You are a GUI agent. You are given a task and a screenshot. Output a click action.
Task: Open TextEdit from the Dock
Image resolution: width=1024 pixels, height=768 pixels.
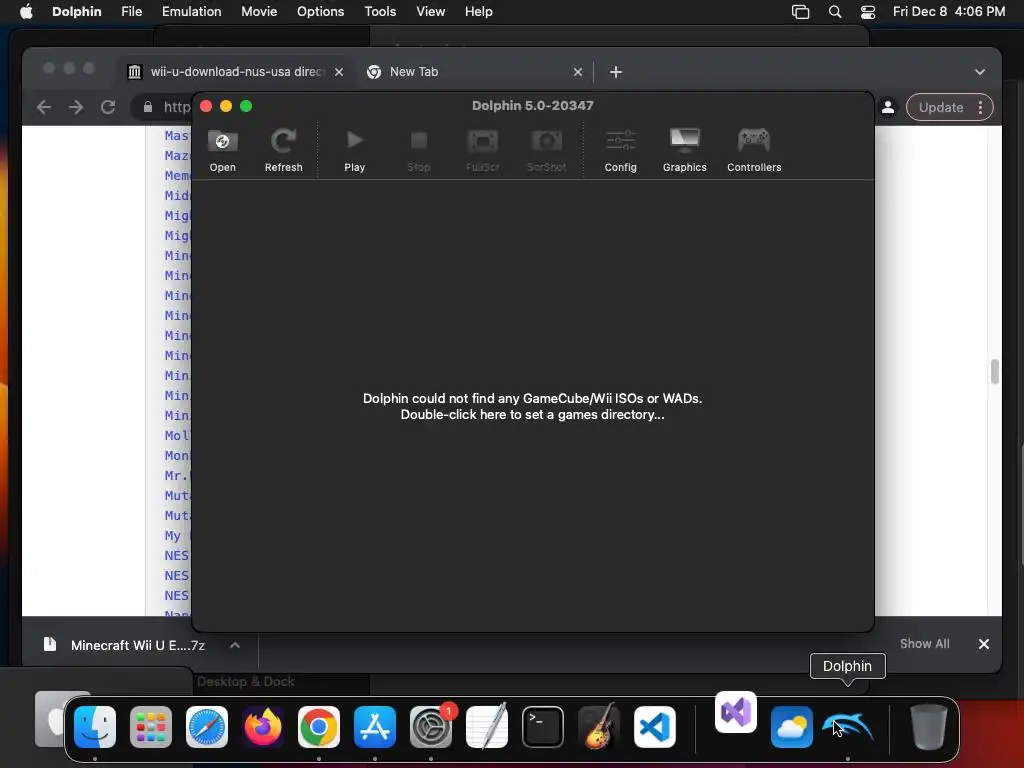click(x=487, y=727)
